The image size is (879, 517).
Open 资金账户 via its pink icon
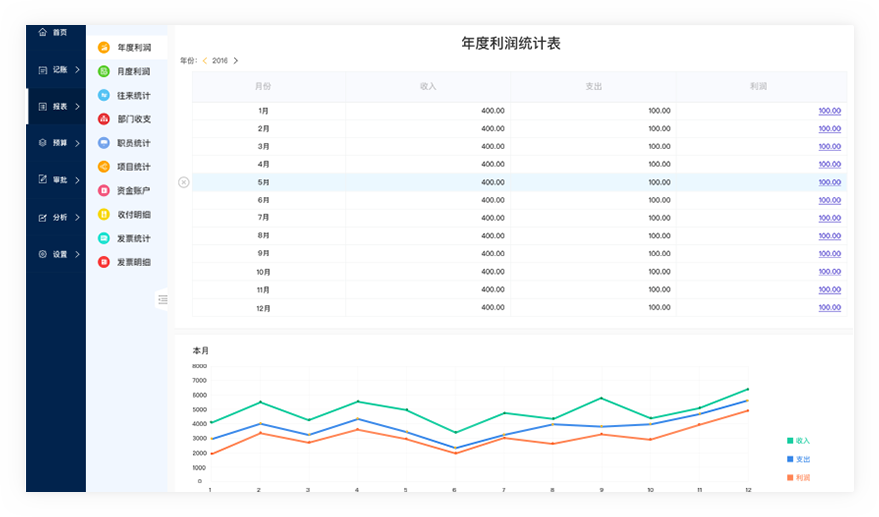coord(104,191)
